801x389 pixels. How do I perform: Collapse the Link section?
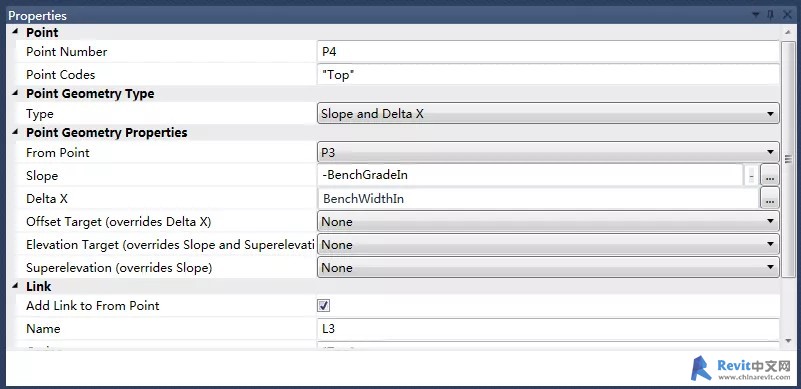15,286
